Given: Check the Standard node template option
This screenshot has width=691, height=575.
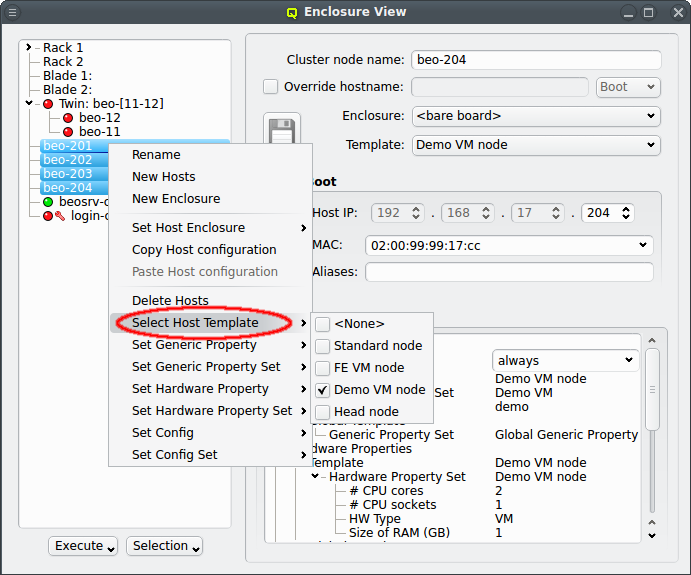Looking at the screenshot, I should [323, 346].
